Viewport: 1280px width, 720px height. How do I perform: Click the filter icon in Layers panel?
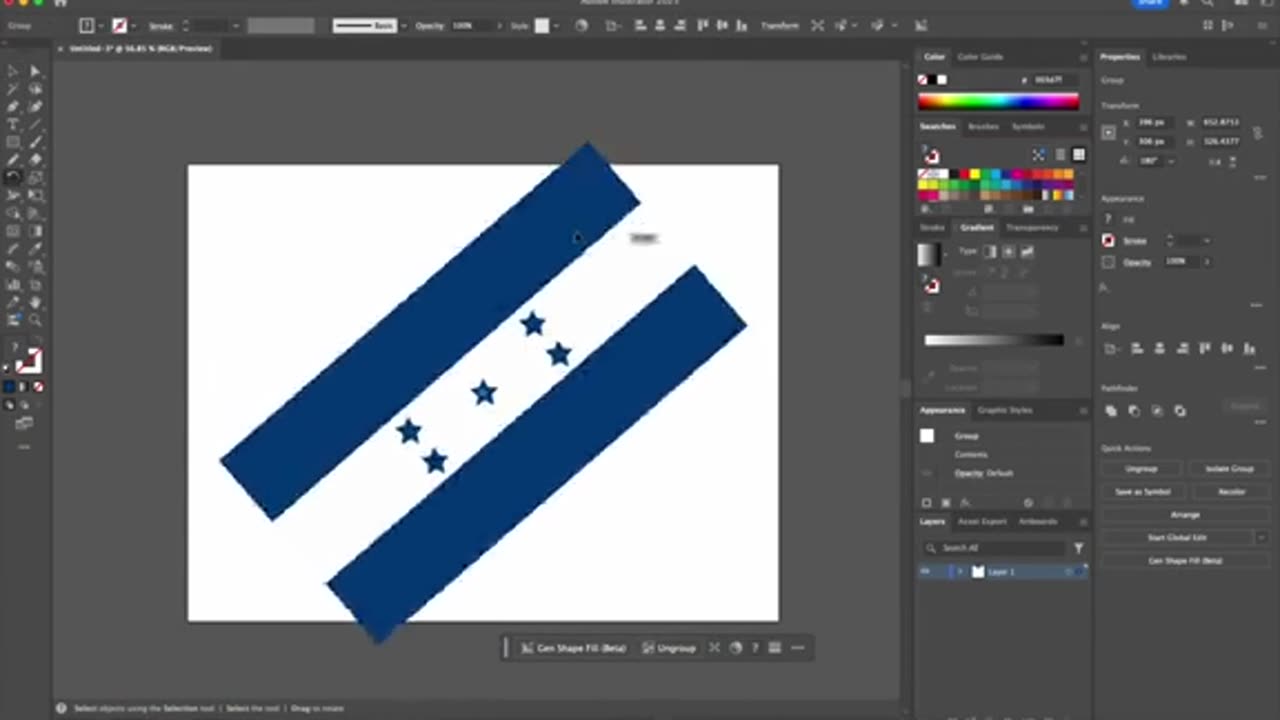(1079, 548)
